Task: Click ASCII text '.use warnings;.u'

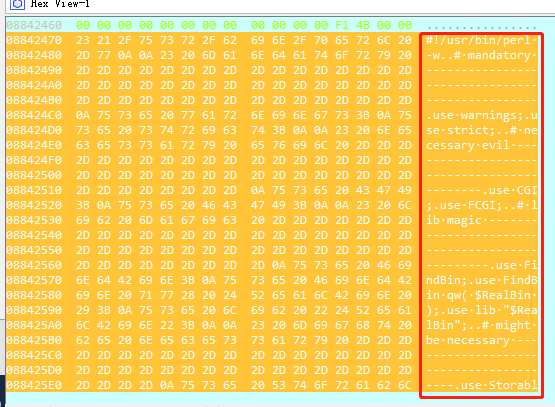Action: click(x=481, y=115)
